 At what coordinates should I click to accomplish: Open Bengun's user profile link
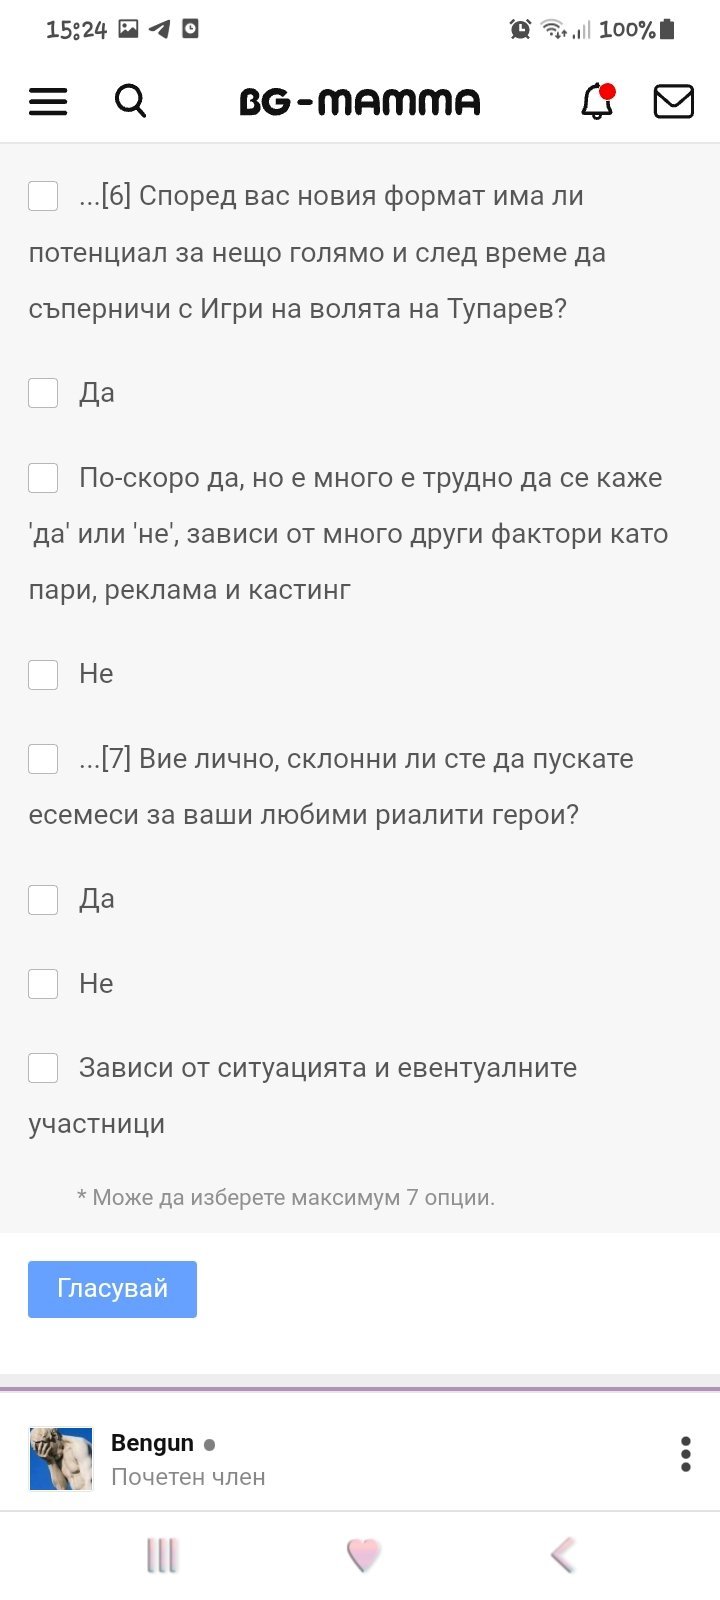click(x=152, y=1443)
